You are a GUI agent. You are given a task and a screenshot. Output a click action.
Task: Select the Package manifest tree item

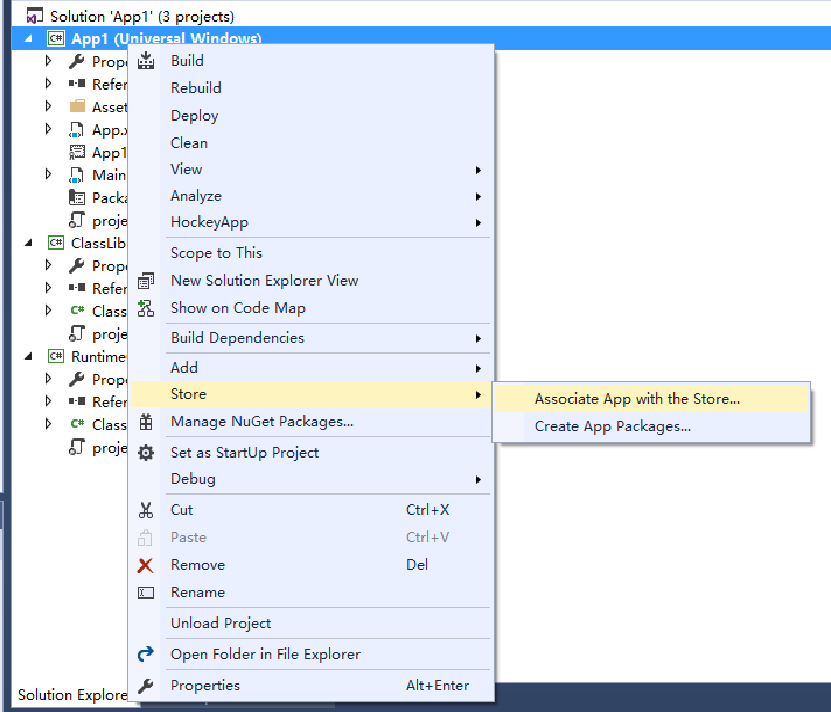click(x=110, y=198)
